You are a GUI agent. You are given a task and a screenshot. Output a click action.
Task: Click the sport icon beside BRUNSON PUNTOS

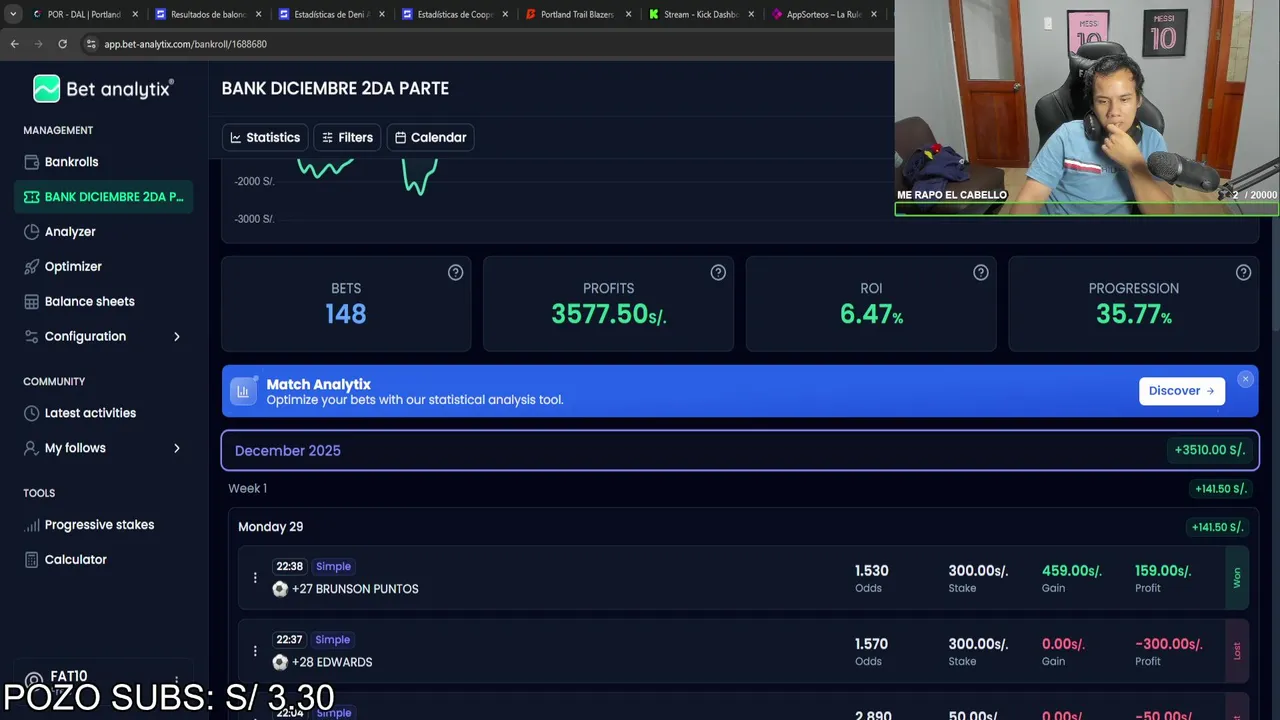(280, 589)
